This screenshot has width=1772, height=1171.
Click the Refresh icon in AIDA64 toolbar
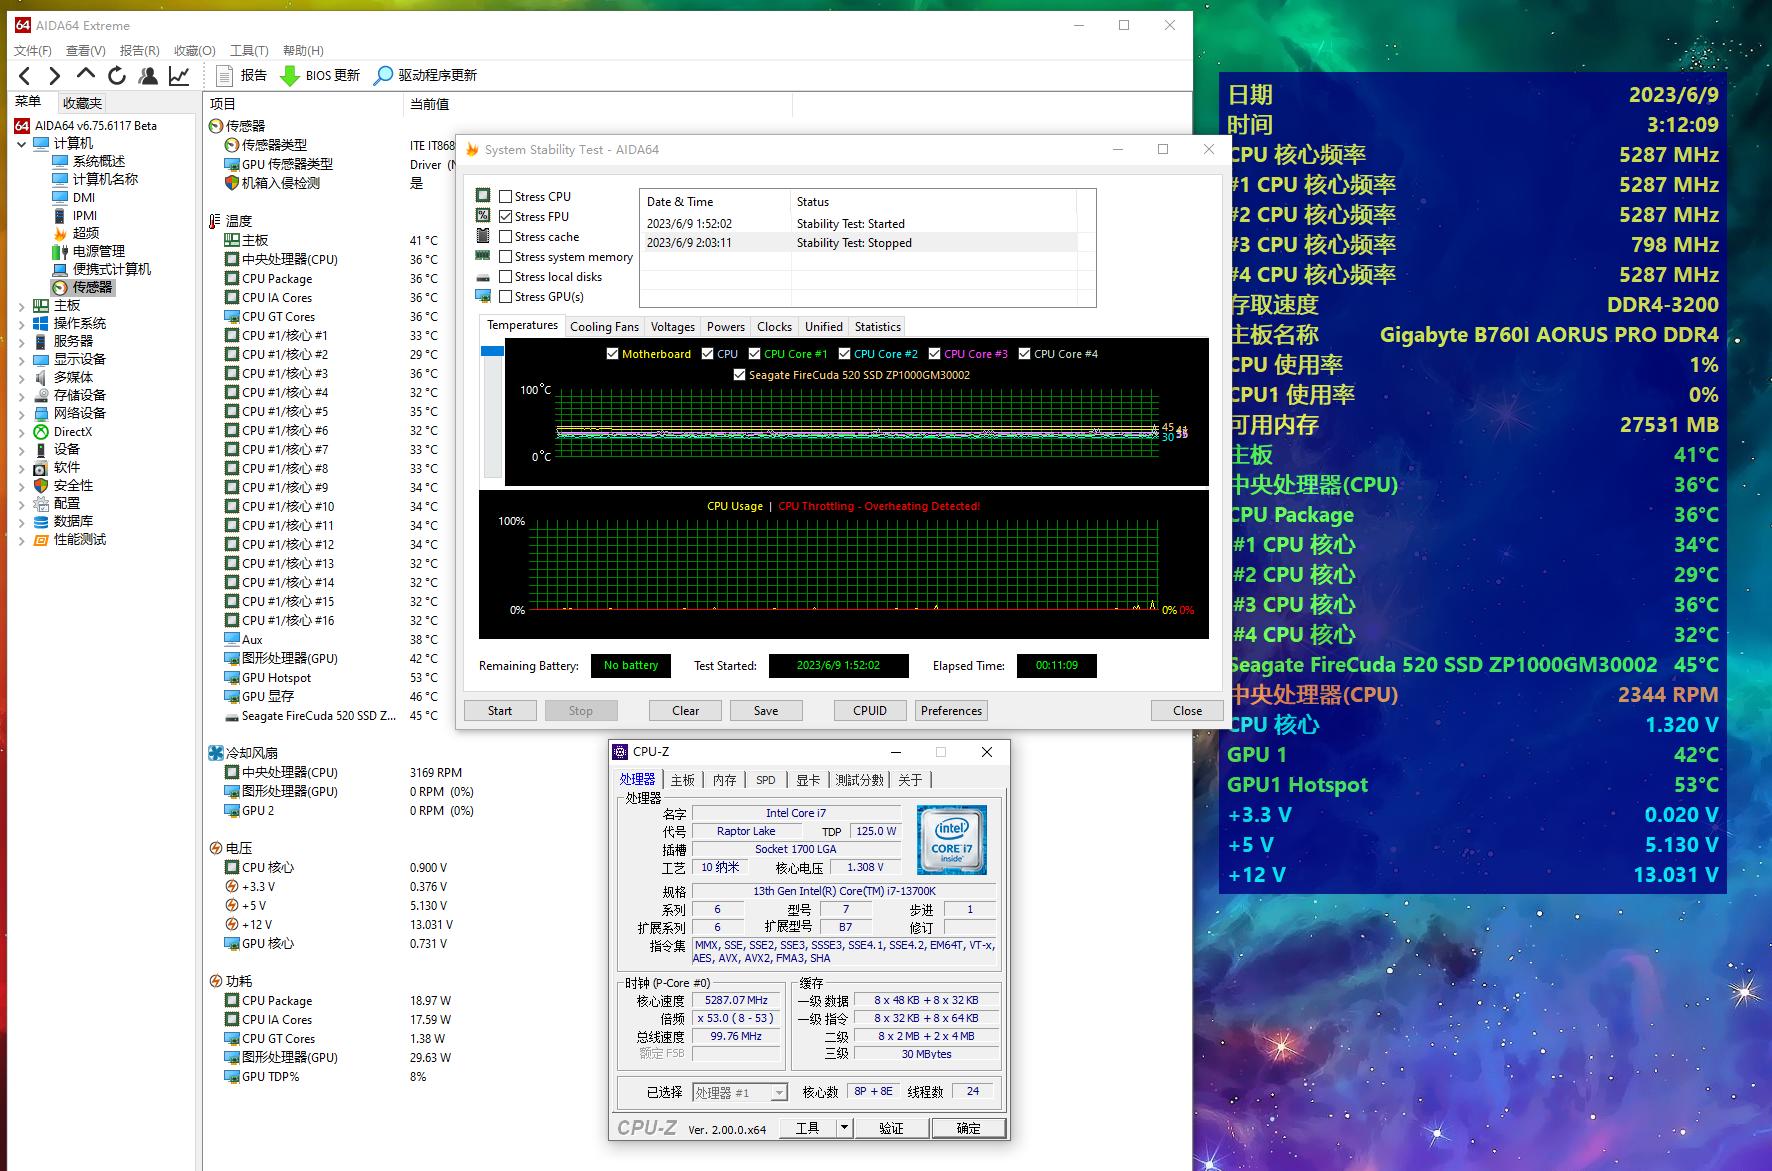click(x=117, y=75)
